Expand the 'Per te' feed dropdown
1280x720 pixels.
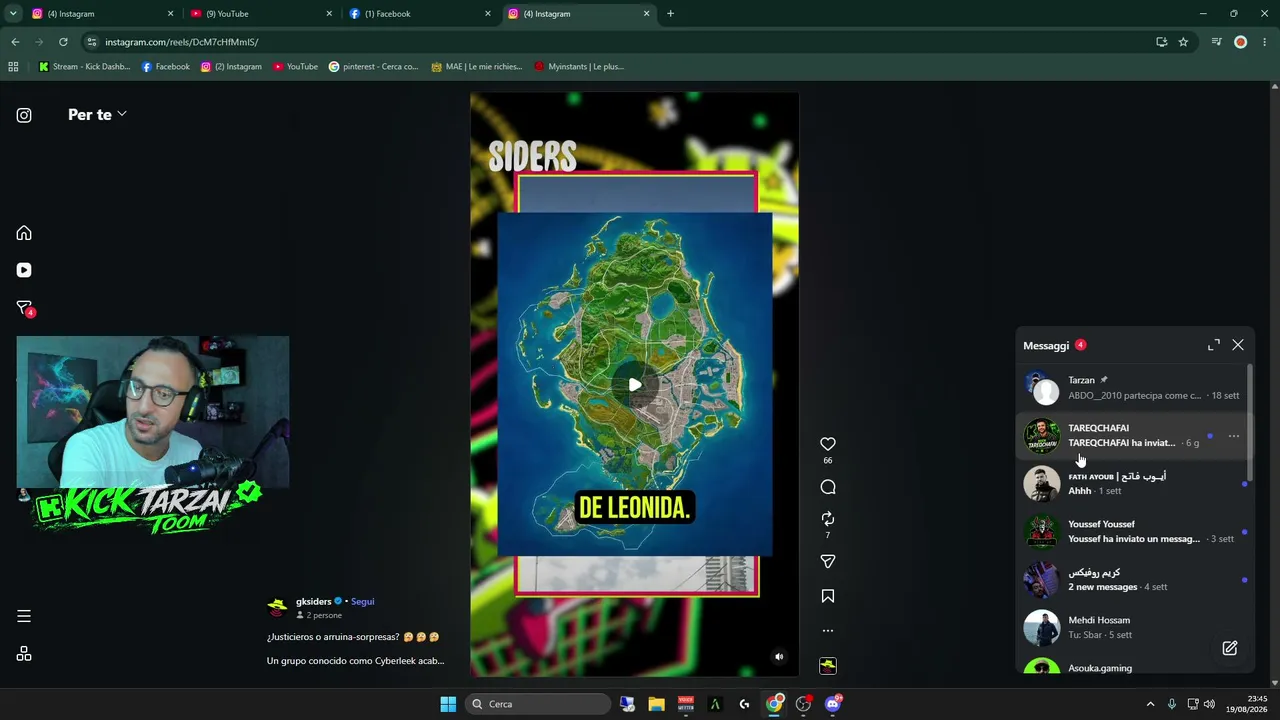(97, 115)
